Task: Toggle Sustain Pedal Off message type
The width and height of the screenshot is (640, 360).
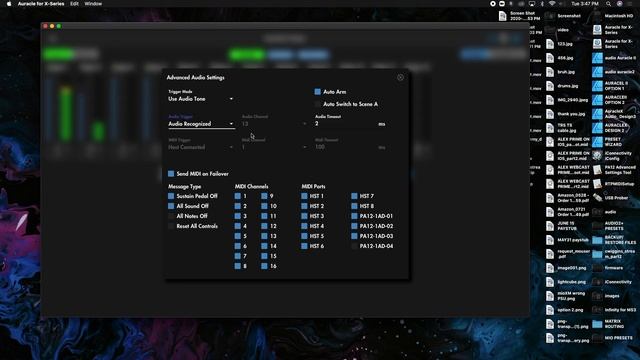Action: tap(171, 196)
